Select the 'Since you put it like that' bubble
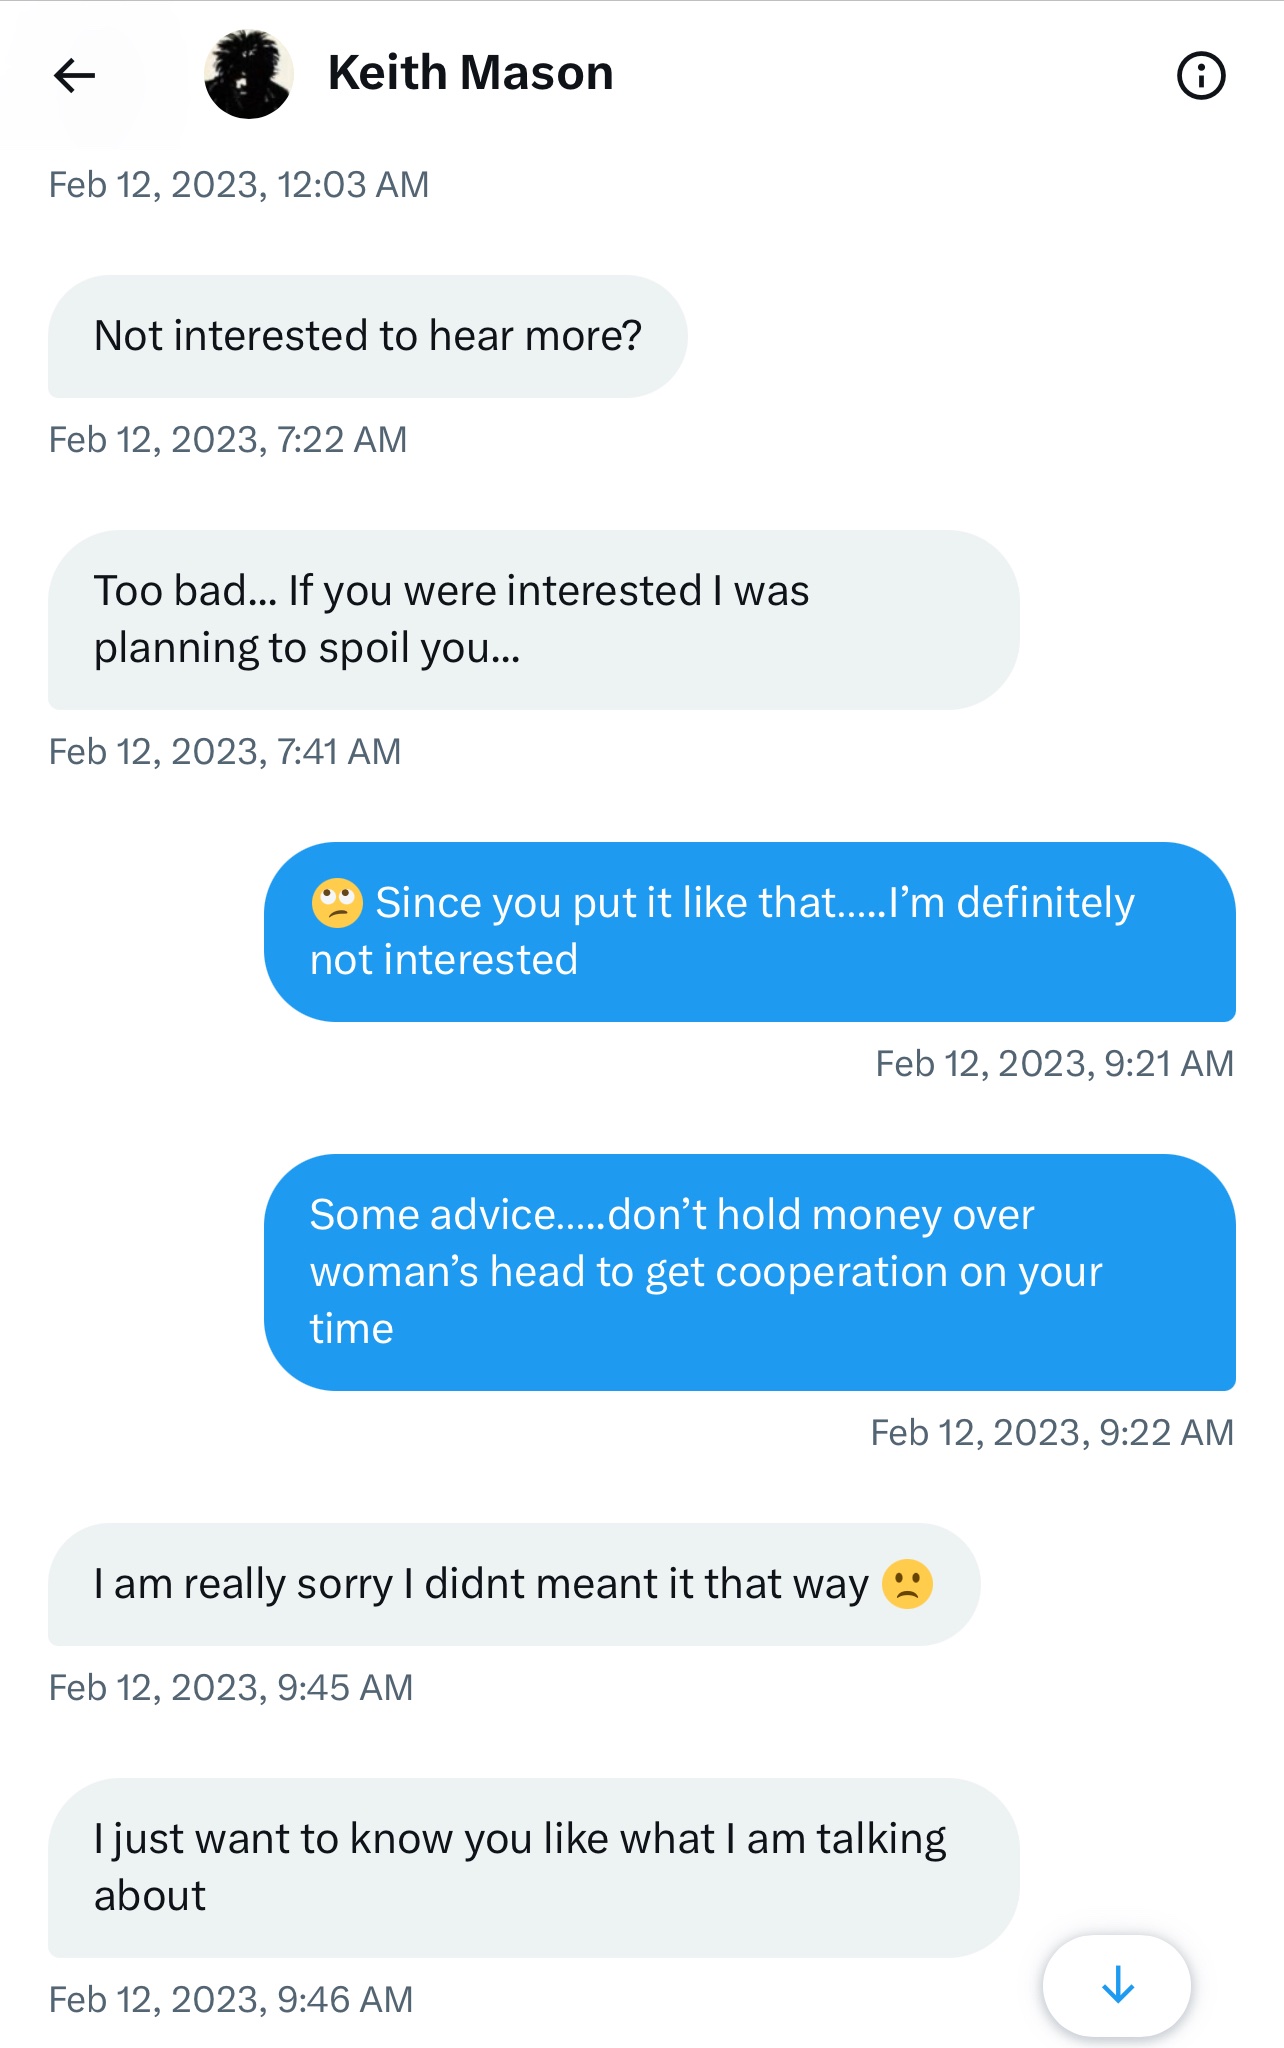The height and width of the screenshot is (2048, 1284). [749, 932]
